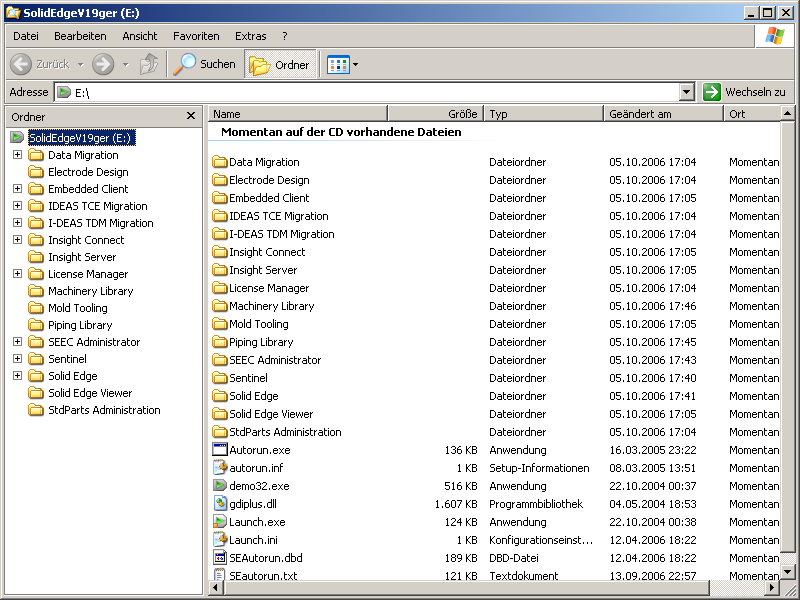Select Machinery Library in folder tree

tap(90, 291)
